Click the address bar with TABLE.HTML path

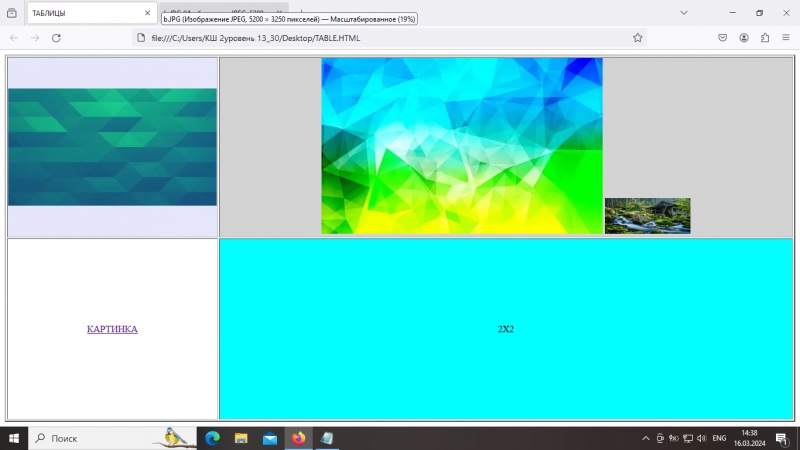coord(383,38)
